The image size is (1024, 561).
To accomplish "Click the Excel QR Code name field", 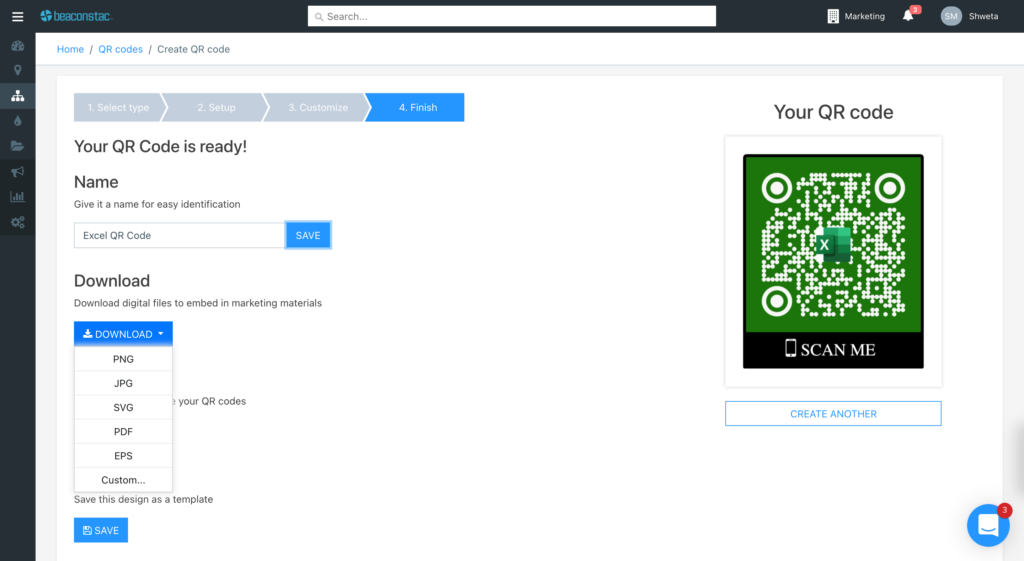I will (x=179, y=235).
